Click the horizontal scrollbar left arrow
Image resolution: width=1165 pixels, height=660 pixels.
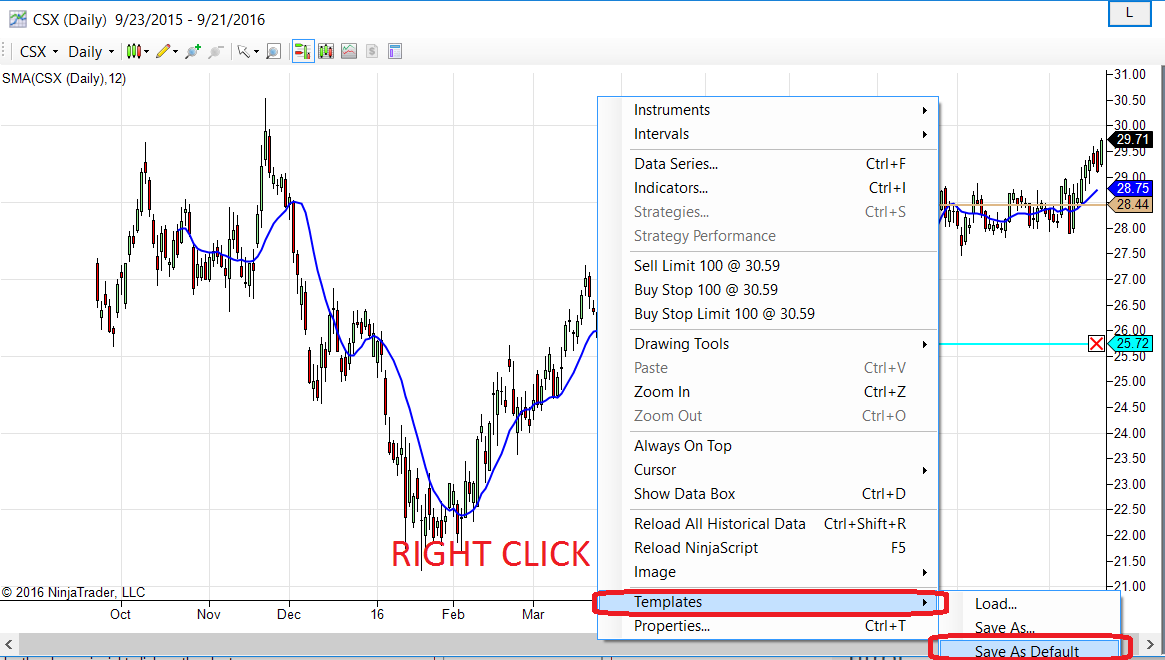tap(8, 644)
